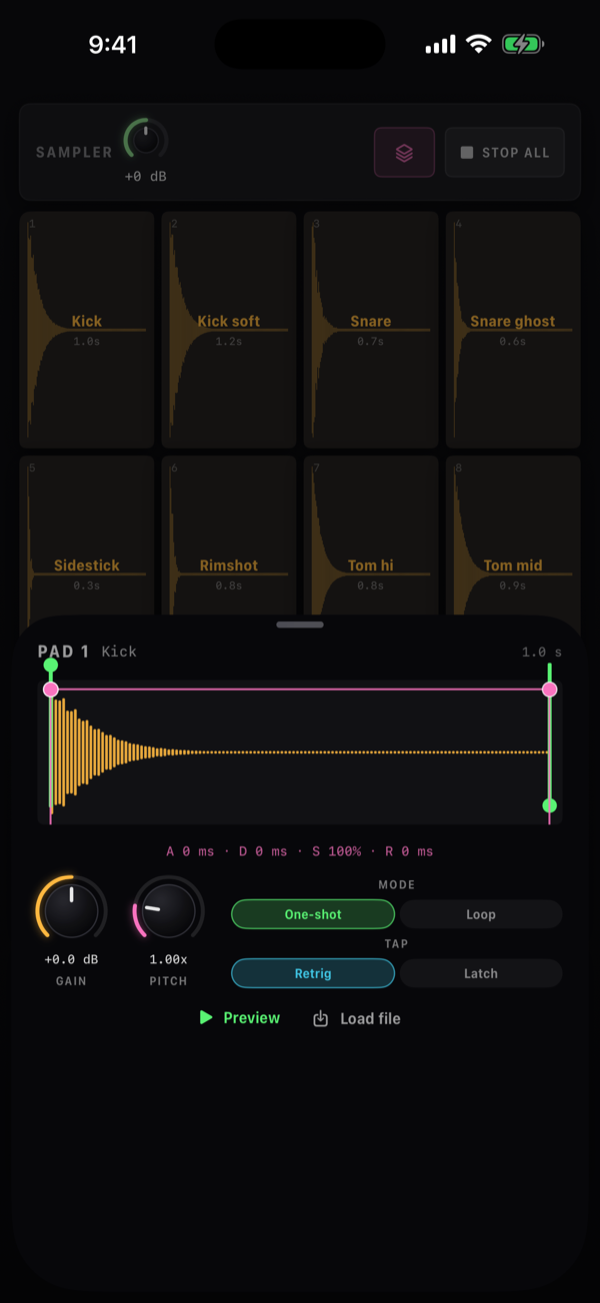Click the 1.00x pitch value
This screenshot has height=1303, width=600.
[168, 960]
